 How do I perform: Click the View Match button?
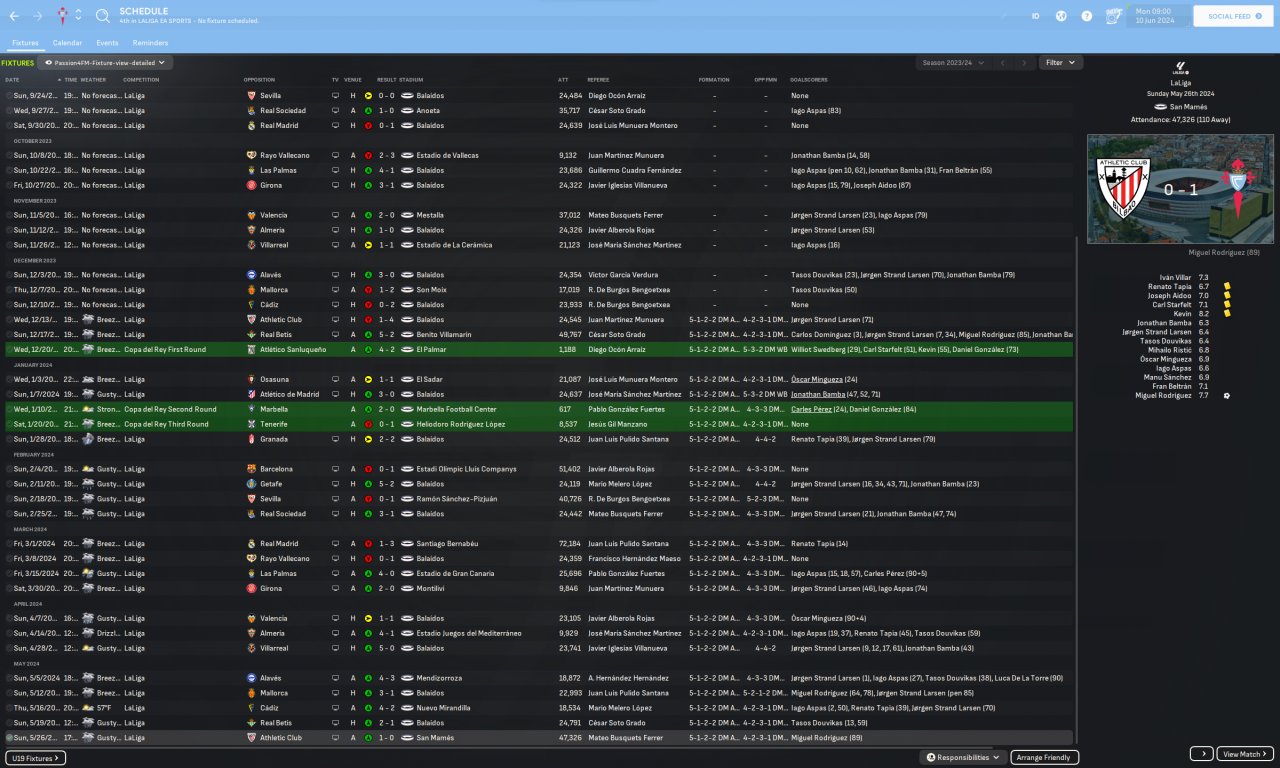(1246, 754)
